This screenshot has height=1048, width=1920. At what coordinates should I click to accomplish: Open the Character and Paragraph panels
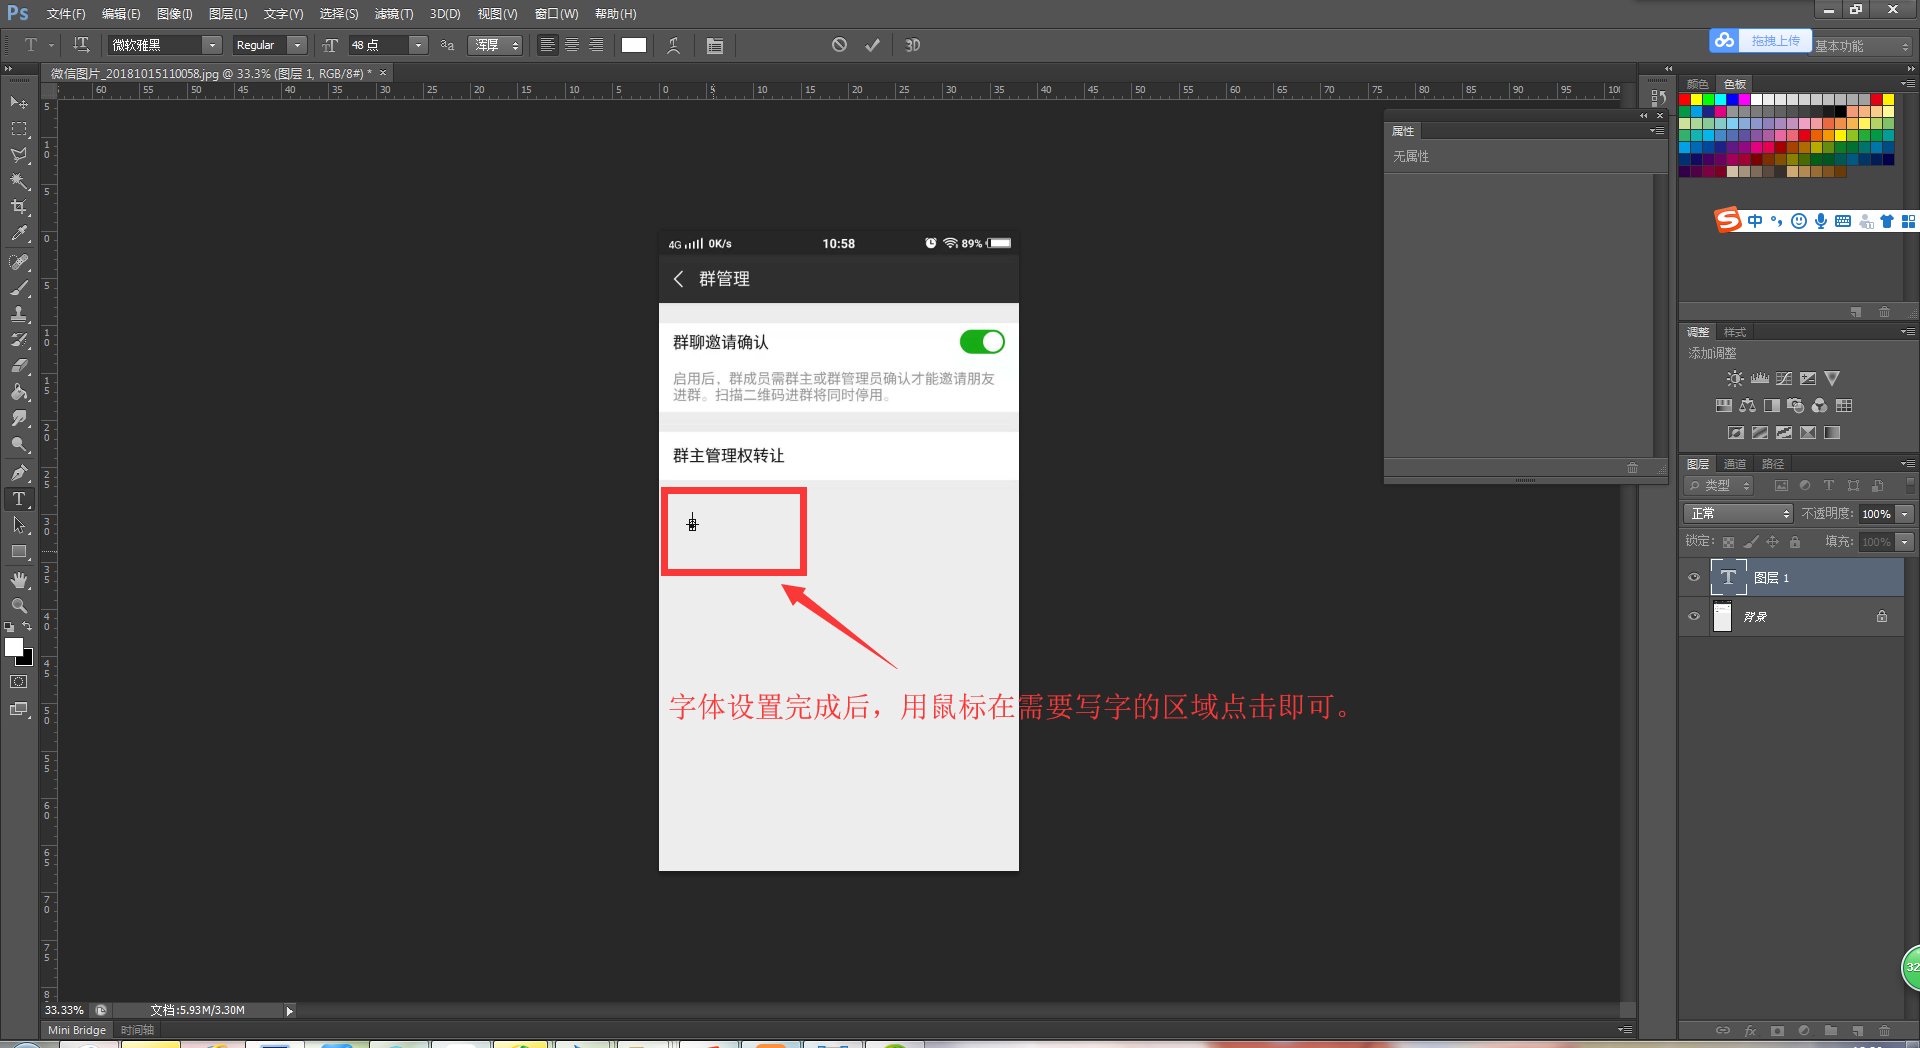pyautogui.click(x=715, y=45)
